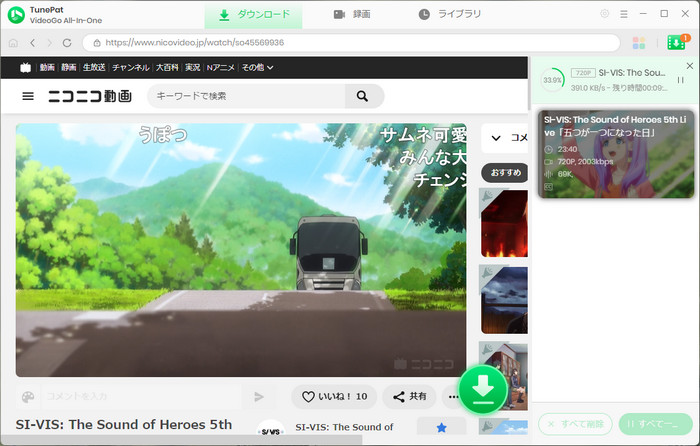
Task: Click the コメントを入力 comment field
Action: coord(142,396)
